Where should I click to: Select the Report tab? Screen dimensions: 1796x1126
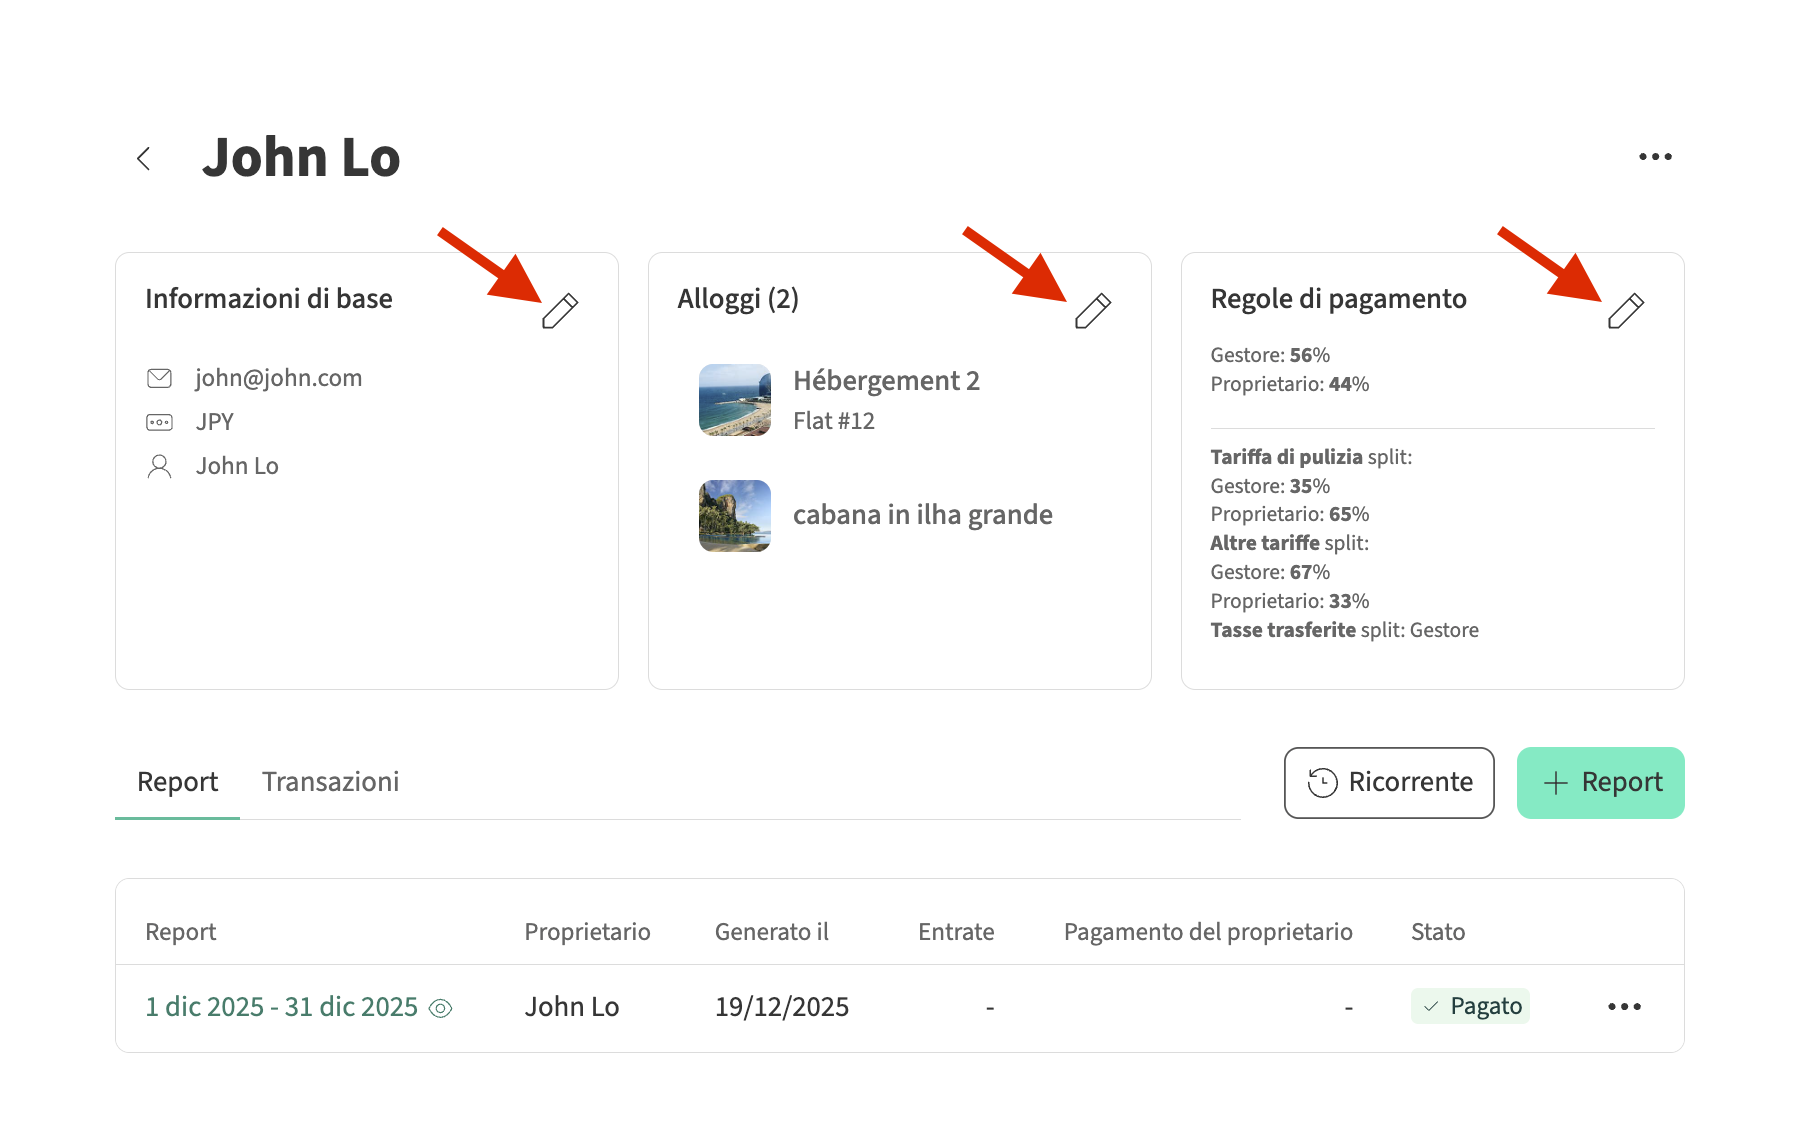point(177,782)
